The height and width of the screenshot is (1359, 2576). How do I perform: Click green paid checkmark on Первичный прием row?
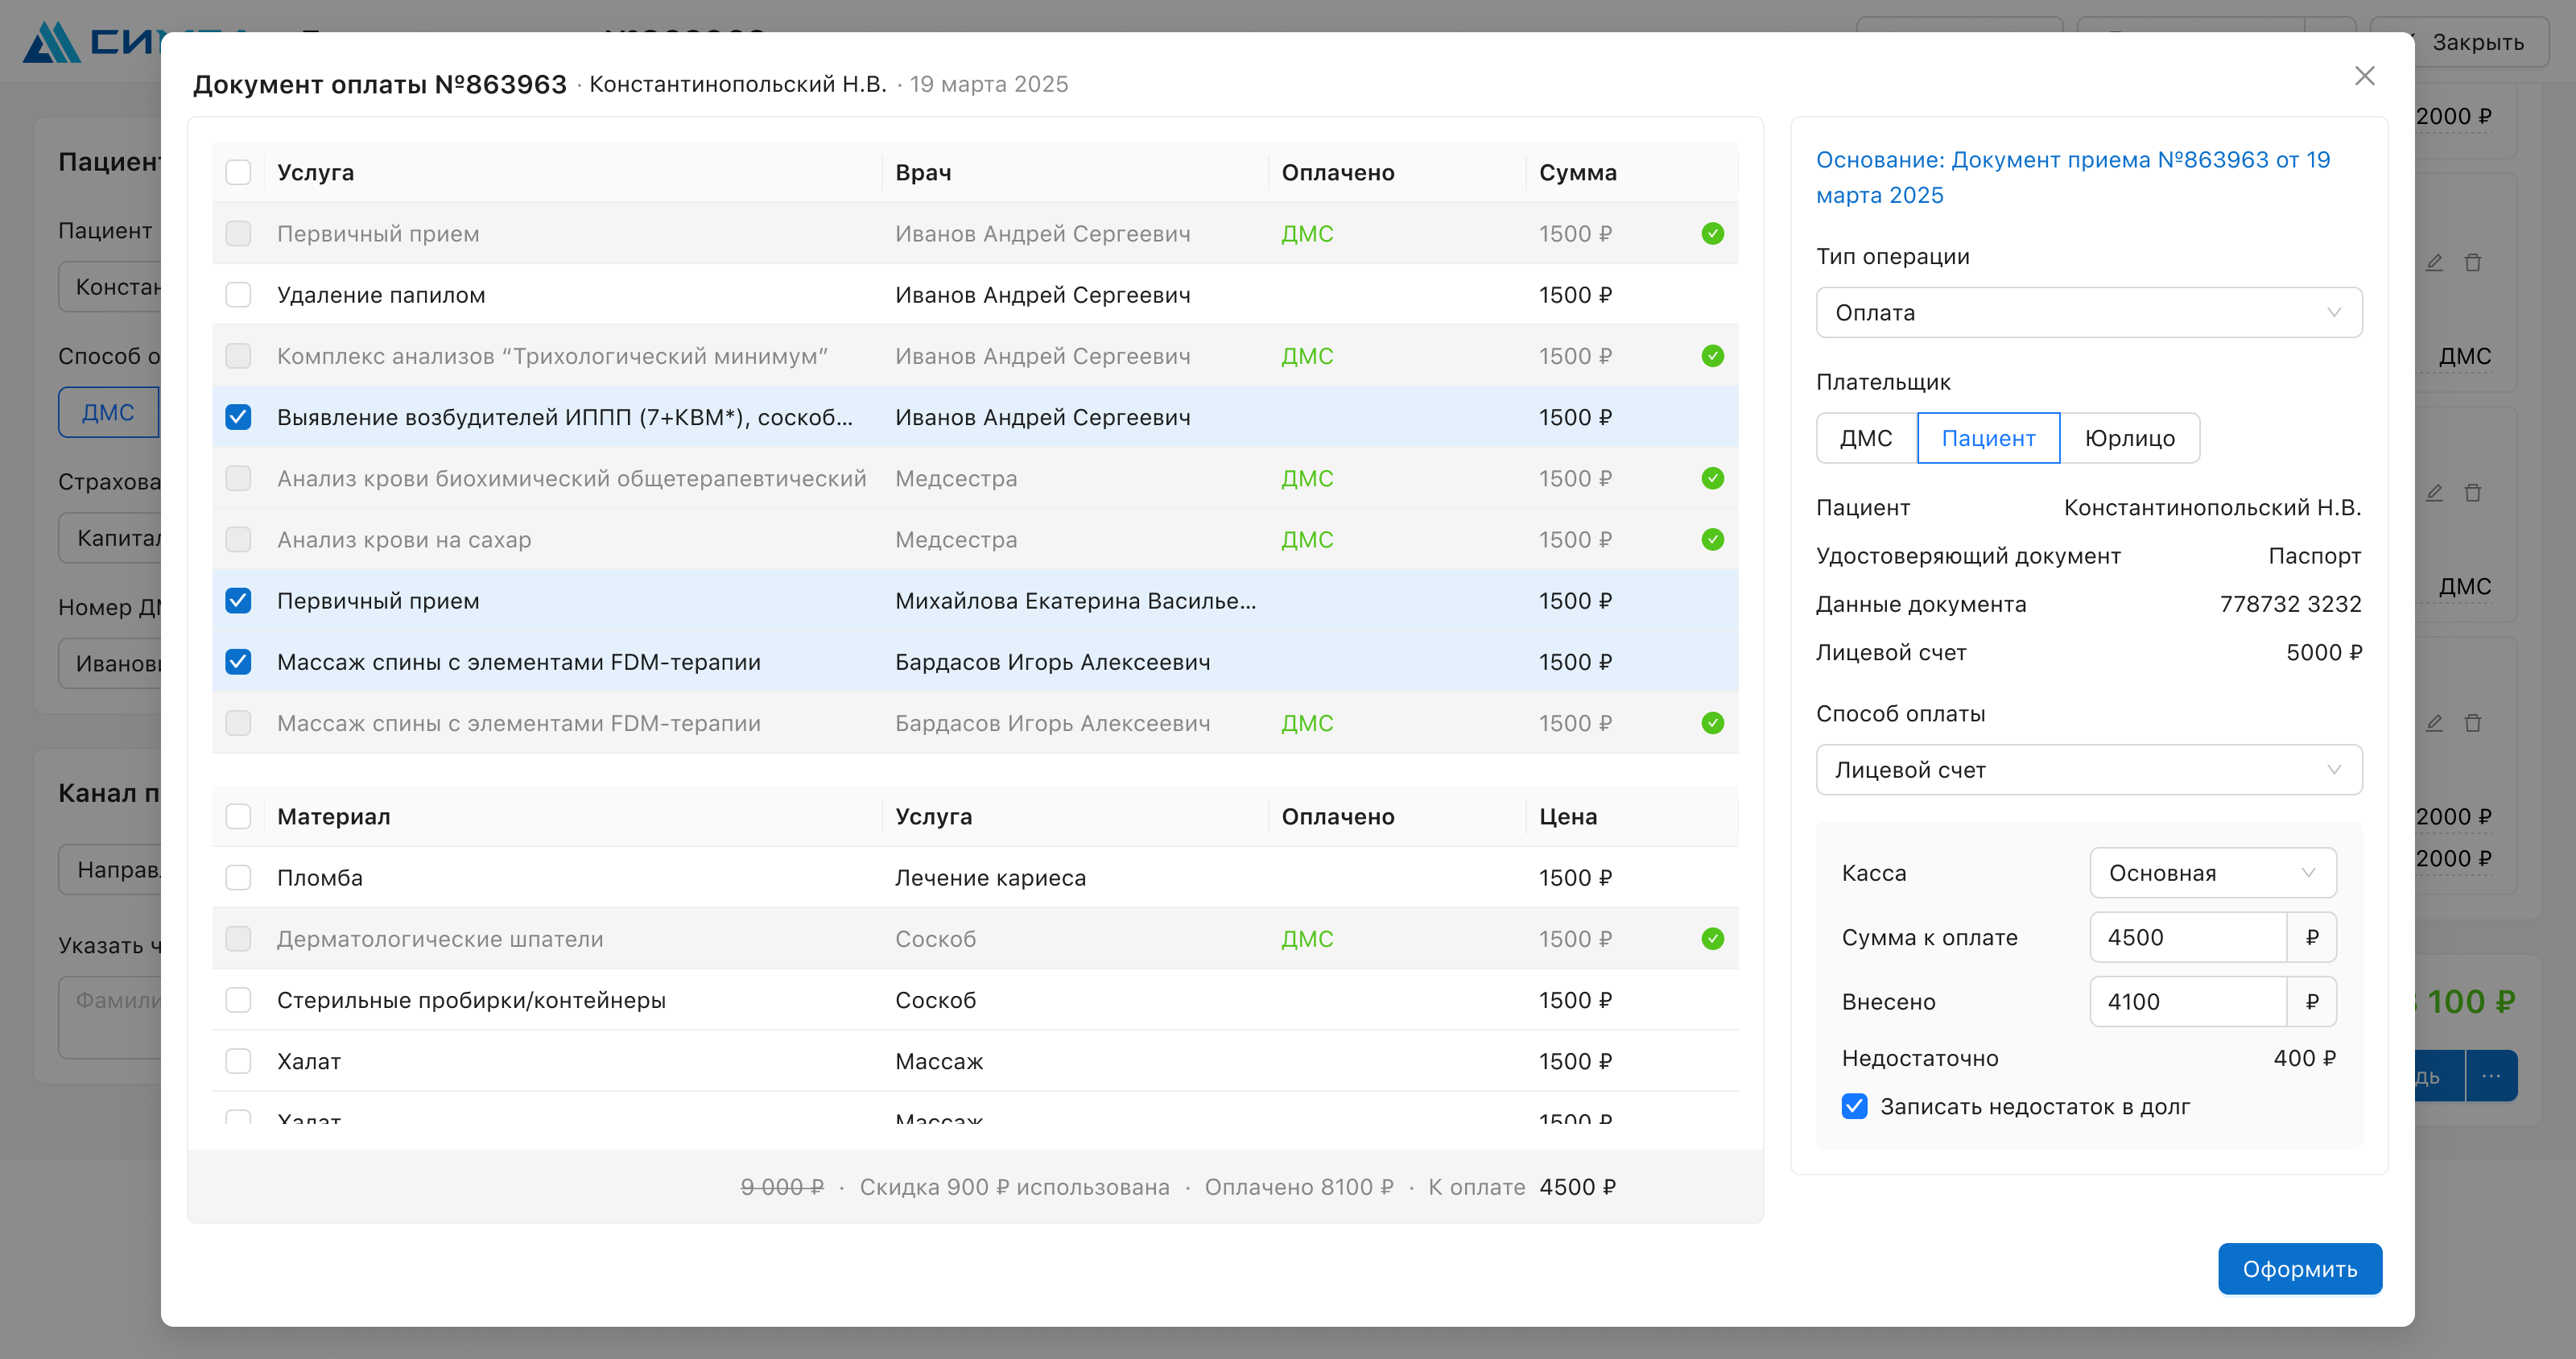point(1712,234)
